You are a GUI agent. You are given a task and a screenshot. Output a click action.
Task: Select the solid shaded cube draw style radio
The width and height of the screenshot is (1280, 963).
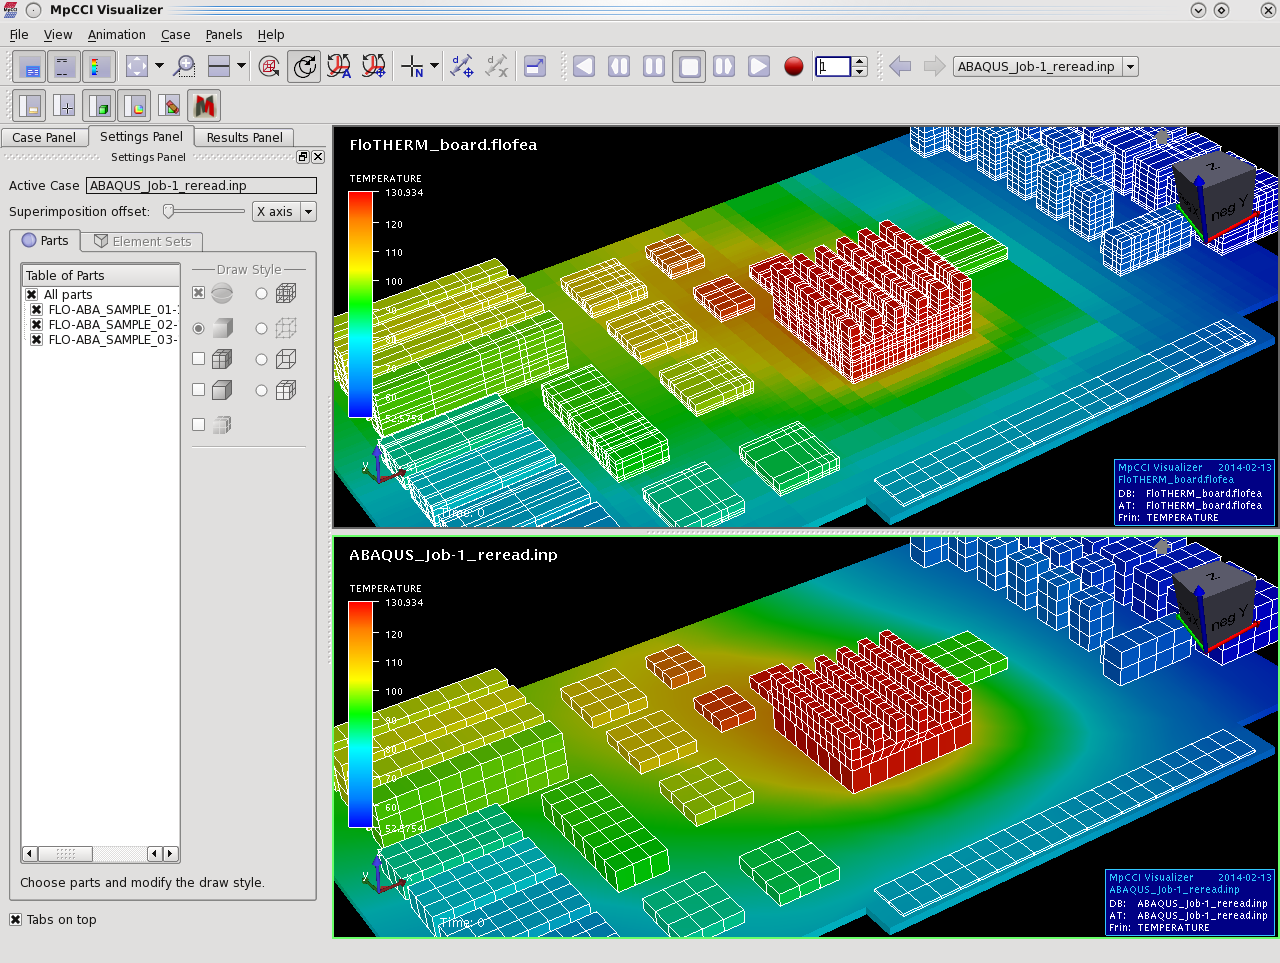tap(198, 328)
